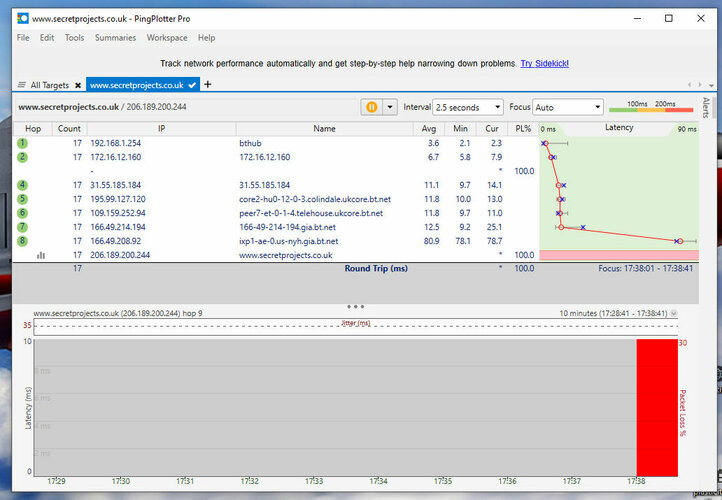Click the red packet loss bar in timeline
The width and height of the screenshot is (722, 500).
pyautogui.click(x=657, y=407)
